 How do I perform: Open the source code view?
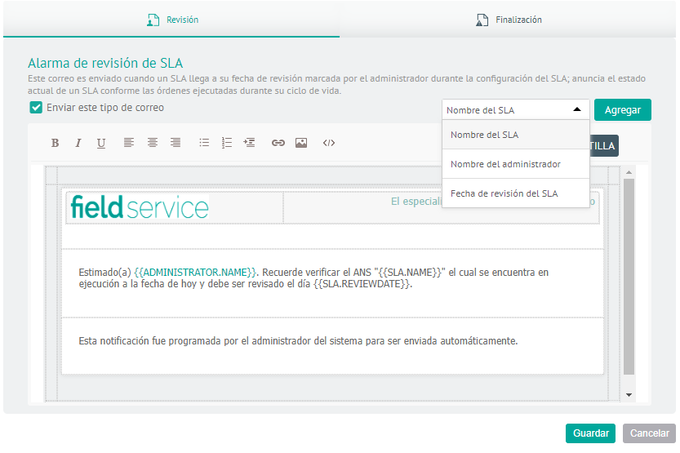329,143
